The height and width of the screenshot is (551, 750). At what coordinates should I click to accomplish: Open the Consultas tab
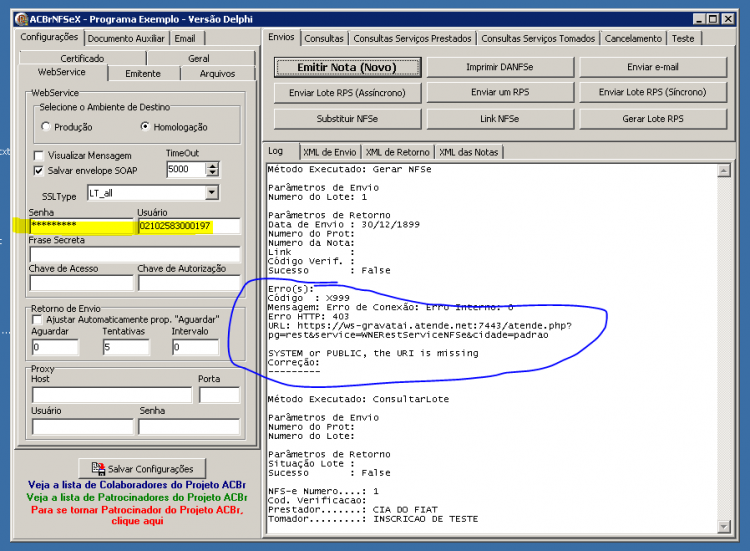click(324, 39)
